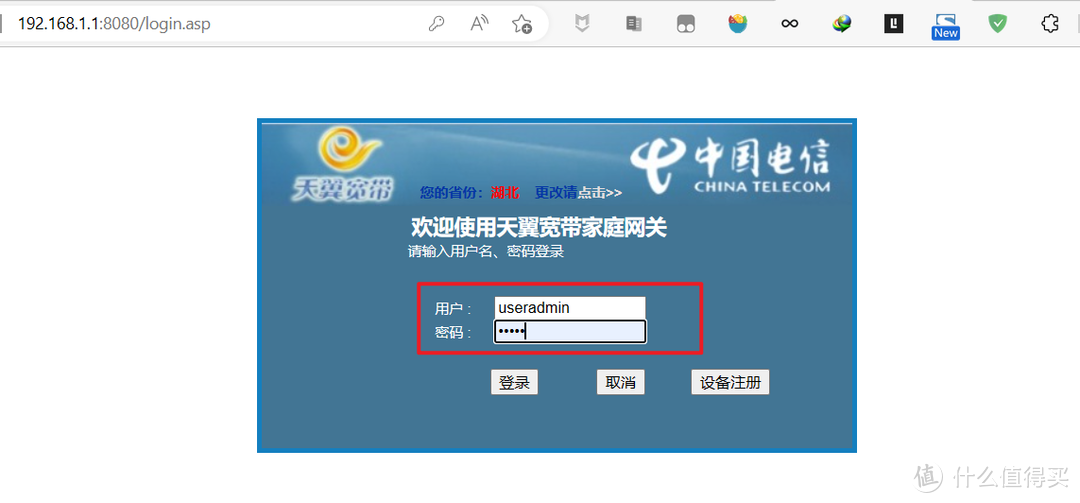Click the text 请输入用户名、密码登录
The height and width of the screenshot is (503, 1080).
point(486,252)
